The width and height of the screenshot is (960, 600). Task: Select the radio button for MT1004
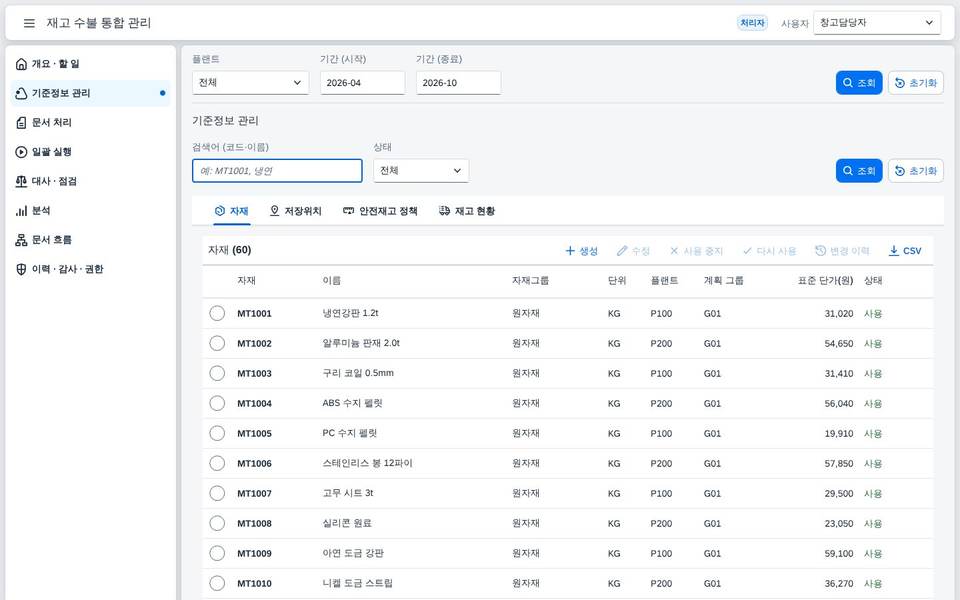click(x=217, y=403)
